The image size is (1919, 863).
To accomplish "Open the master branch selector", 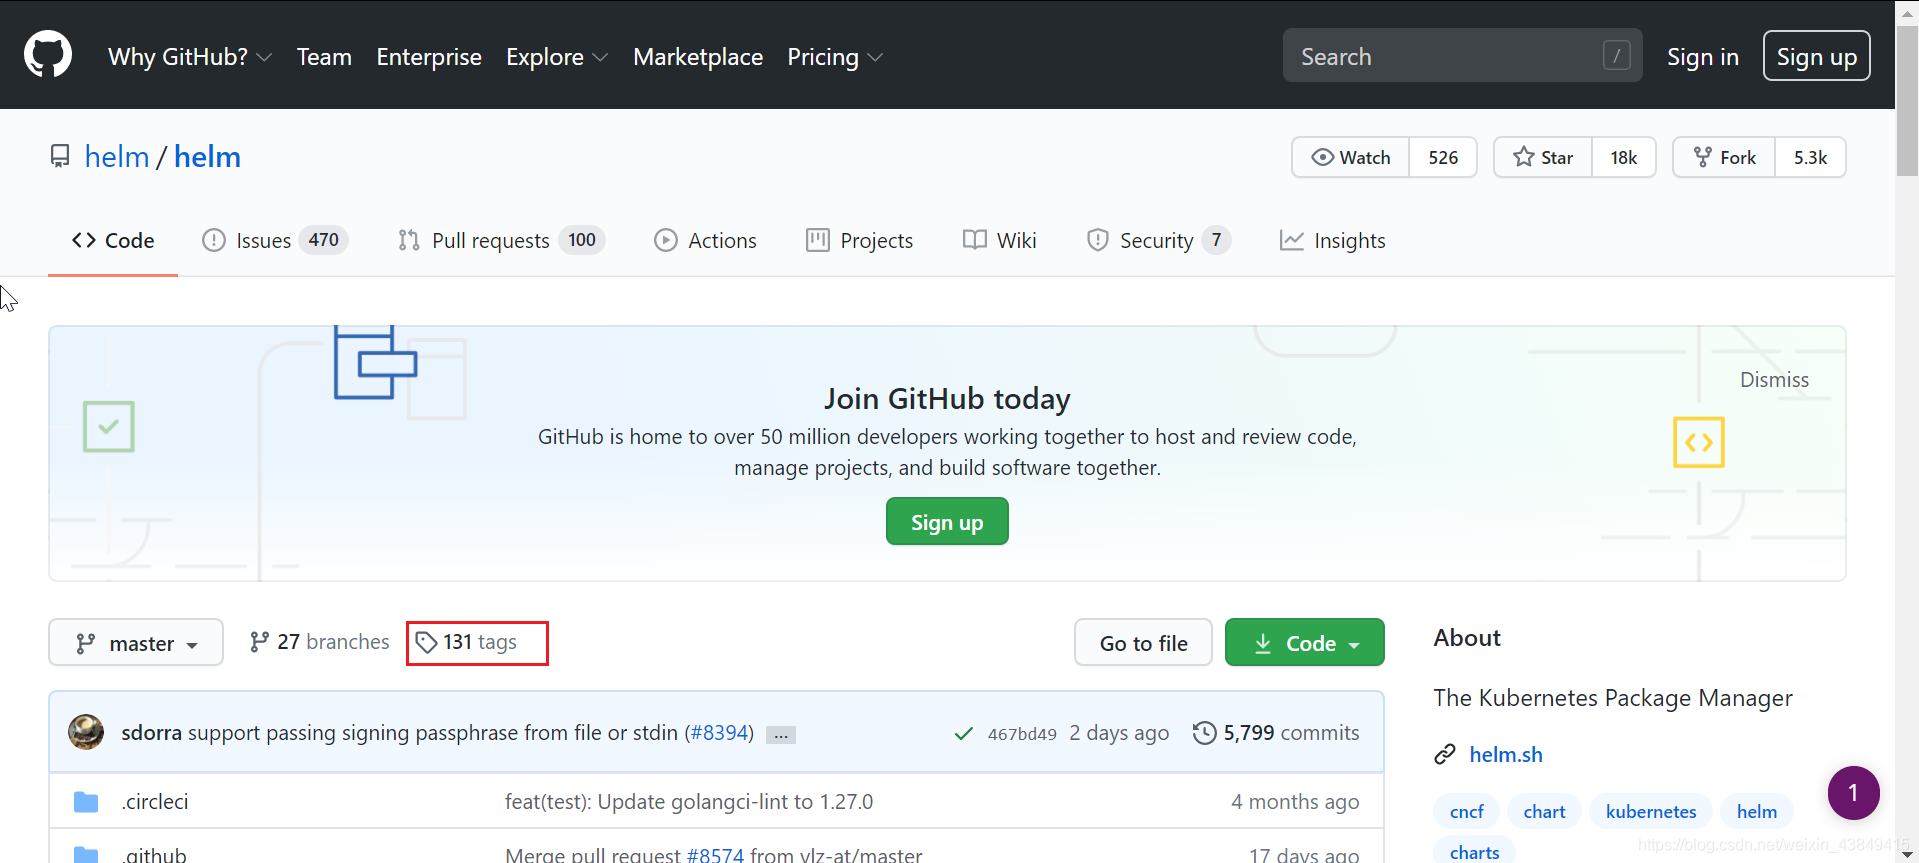I will pyautogui.click(x=136, y=643).
